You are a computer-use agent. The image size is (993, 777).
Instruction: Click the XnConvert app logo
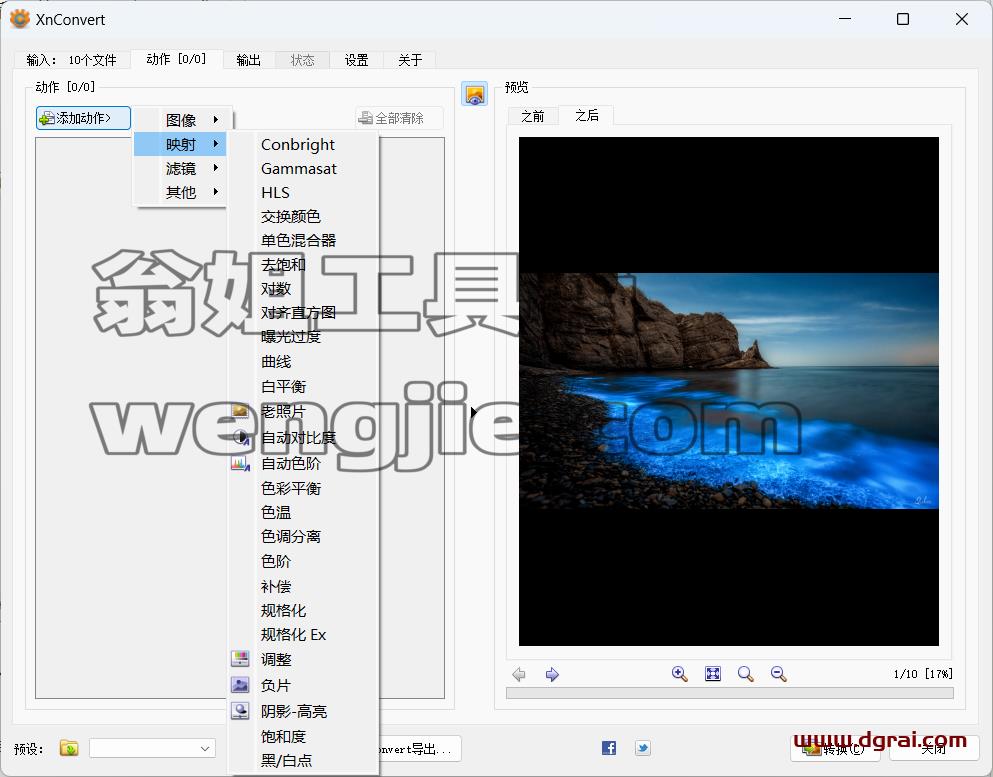(20, 19)
